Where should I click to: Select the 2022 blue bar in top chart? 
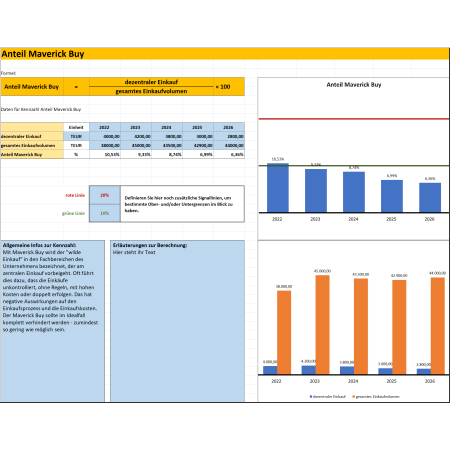[x=278, y=188]
